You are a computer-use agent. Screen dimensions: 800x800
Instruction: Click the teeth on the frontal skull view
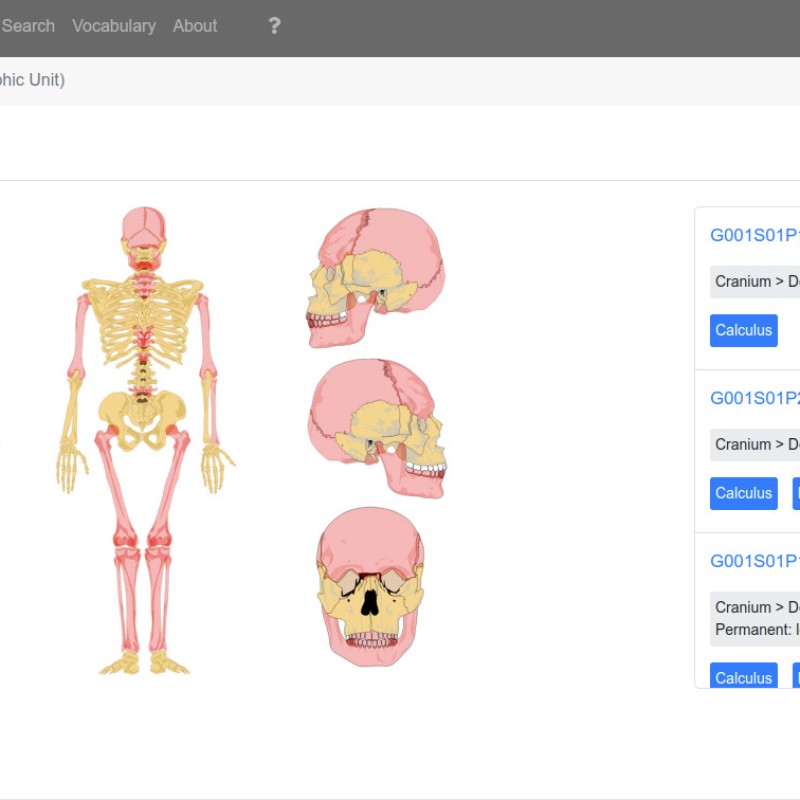pyautogui.click(x=372, y=638)
